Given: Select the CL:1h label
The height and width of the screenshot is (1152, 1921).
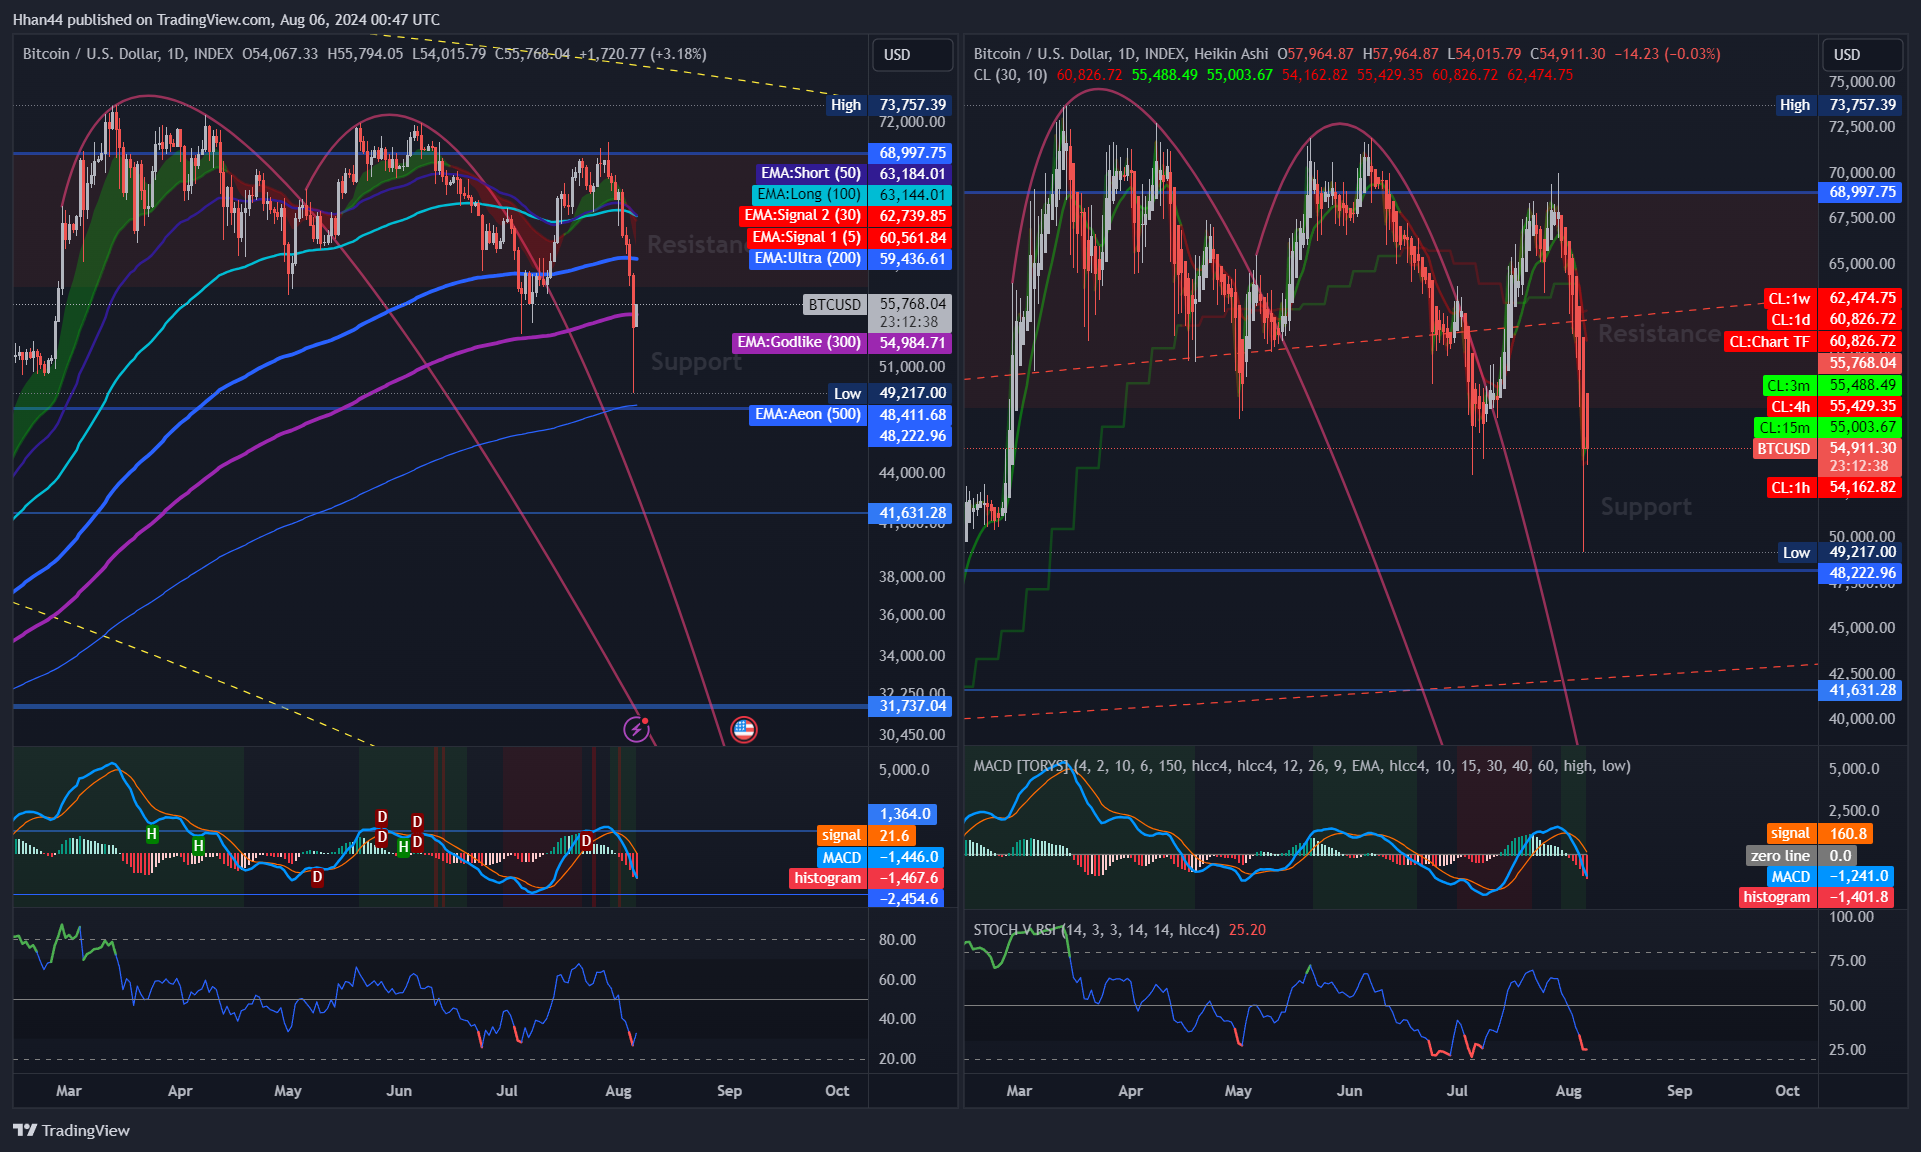Looking at the screenshot, I should coord(1790,487).
